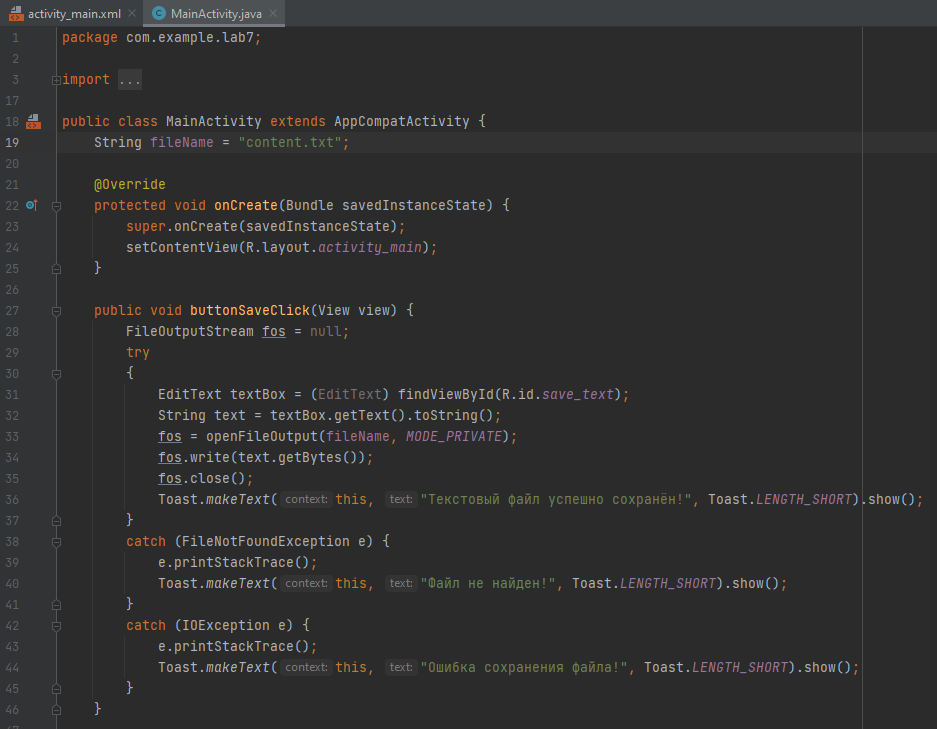Image resolution: width=937 pixels, height=729 pixels.
Task: Collapse the IOException catch block
Action: point(57,624)
